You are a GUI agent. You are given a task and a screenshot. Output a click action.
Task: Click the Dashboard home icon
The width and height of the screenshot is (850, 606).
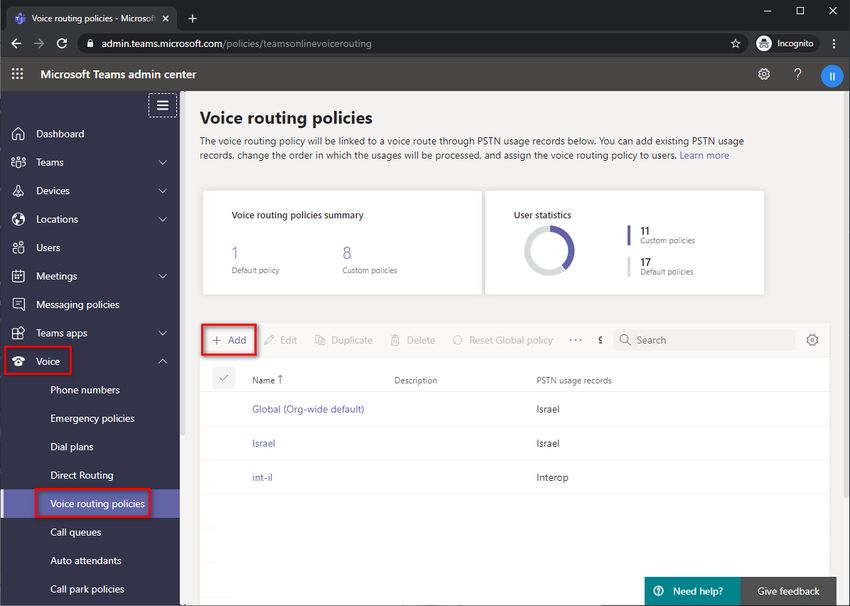click(x=18, y=134)
